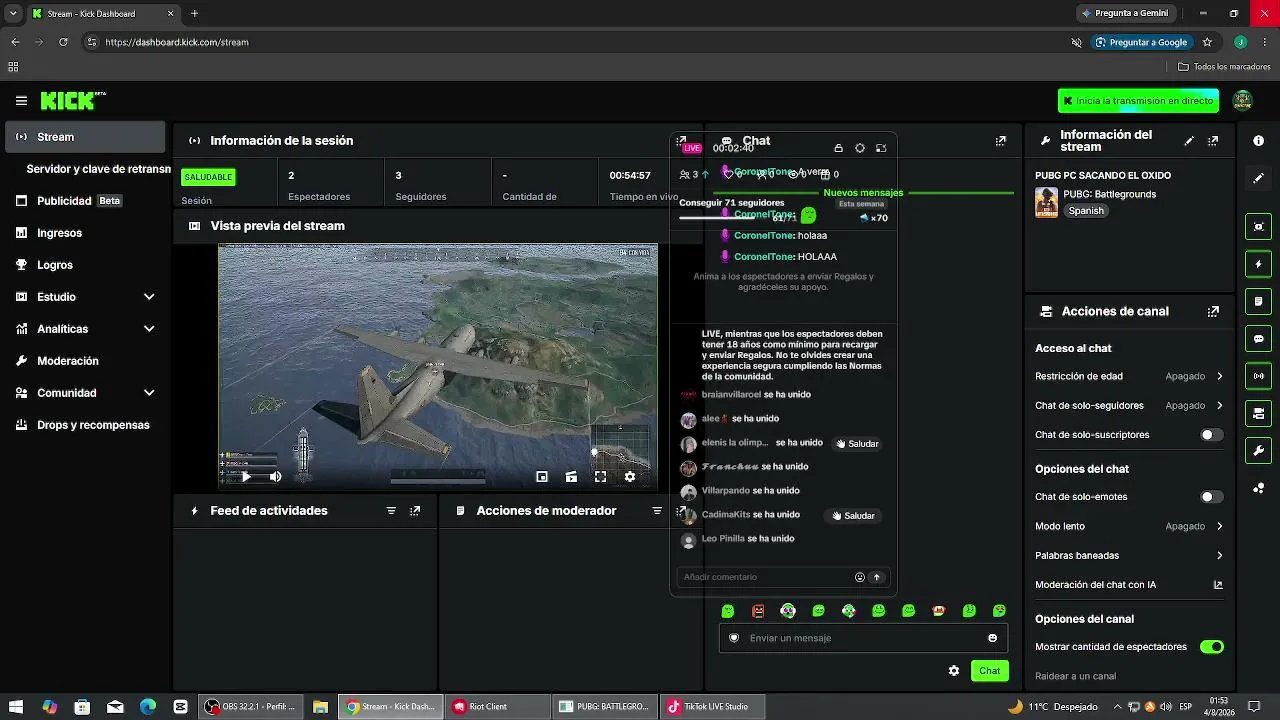Click the info icon in right sidebar

click(x=1258, y=141)
